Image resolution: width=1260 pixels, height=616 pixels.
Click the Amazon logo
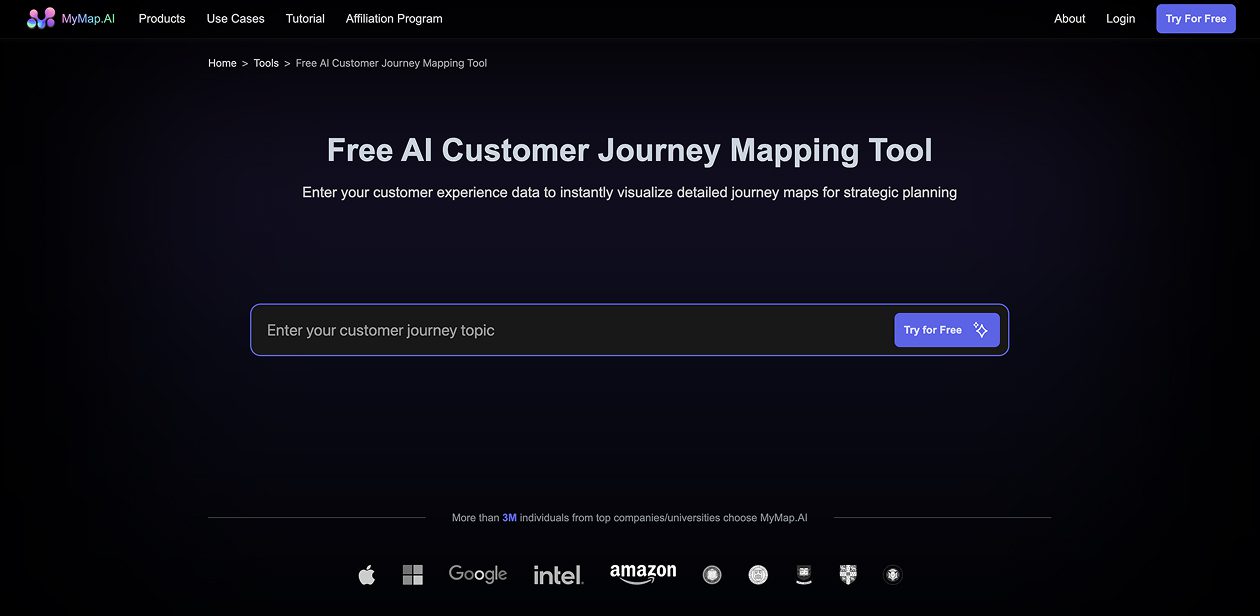point(643,574)
